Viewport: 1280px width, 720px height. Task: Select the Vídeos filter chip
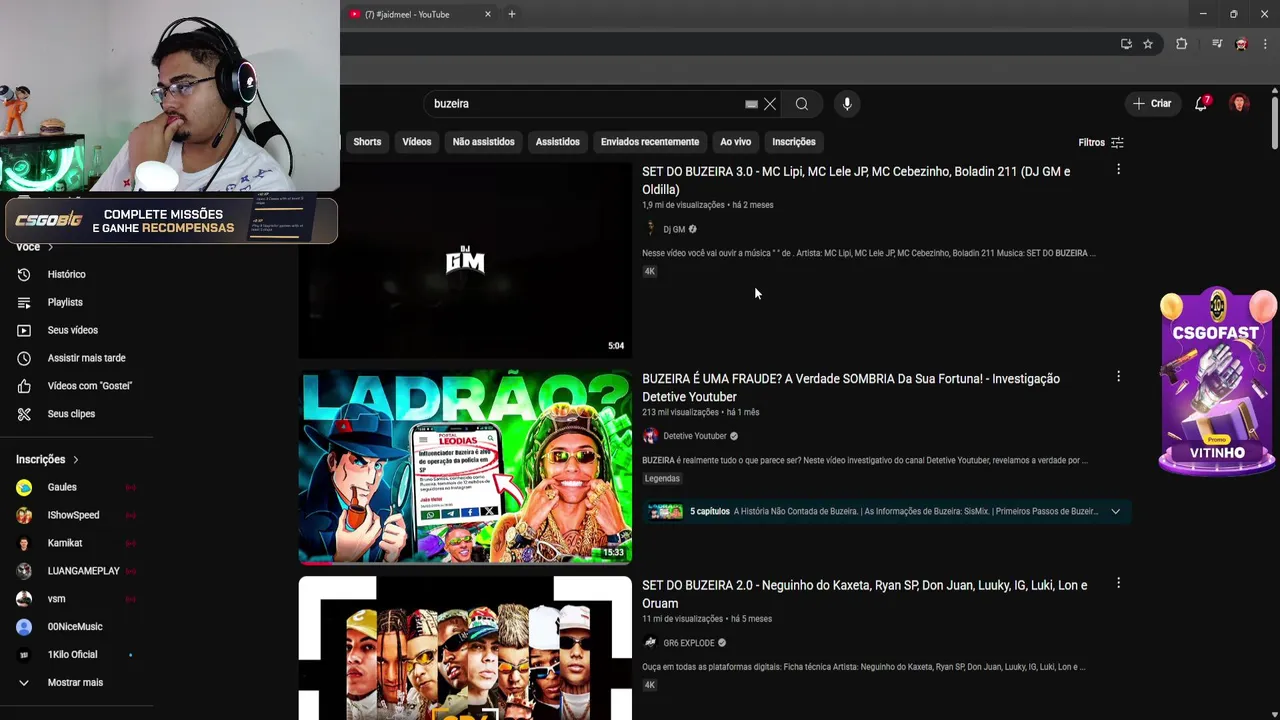point(417,142)
